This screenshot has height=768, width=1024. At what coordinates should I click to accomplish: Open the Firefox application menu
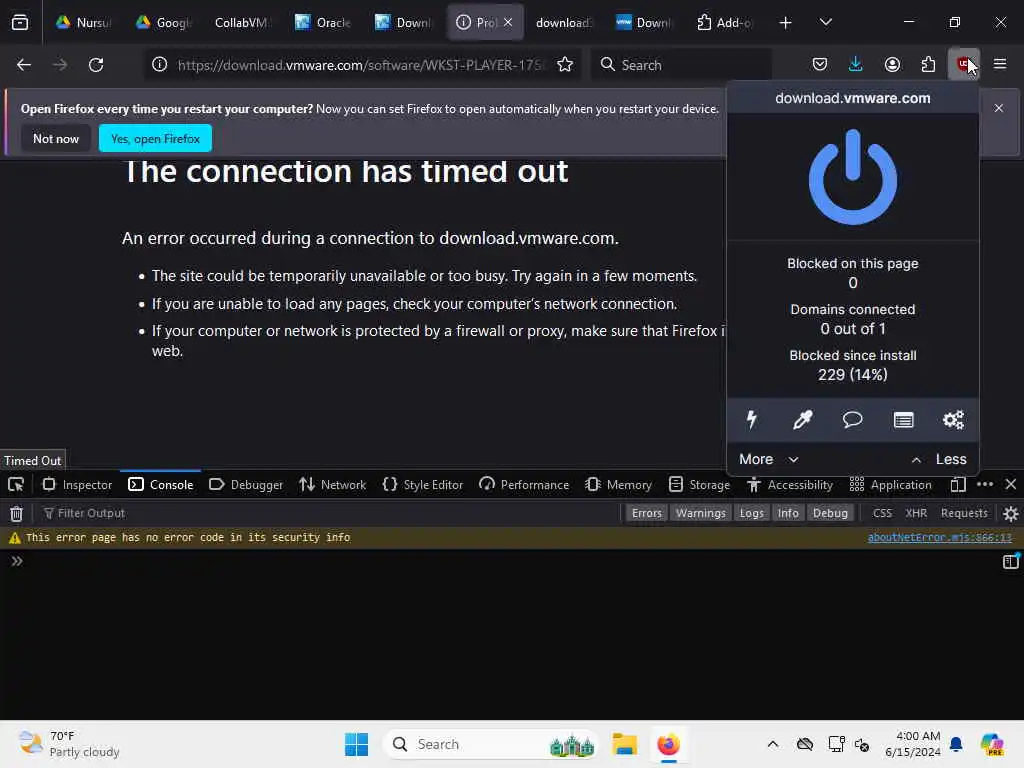click(x=1000, y=64)
